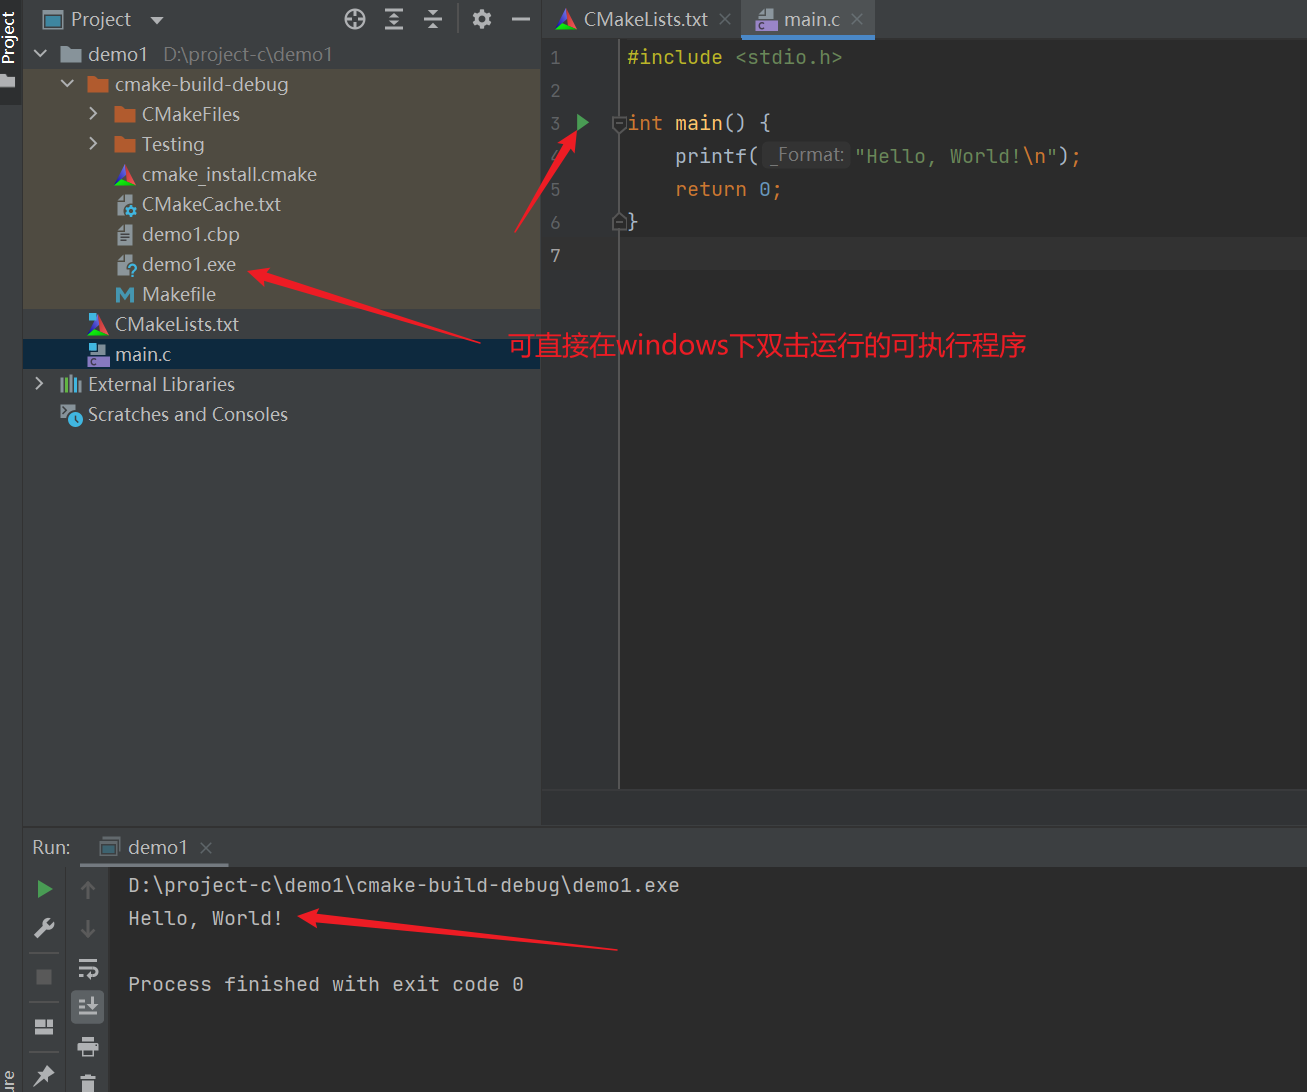This screenshot has width=1307, height=1092.
Task: Close the CMakeLists.txt editor tab
Action: pyautogui.click(x=725, y=20)
